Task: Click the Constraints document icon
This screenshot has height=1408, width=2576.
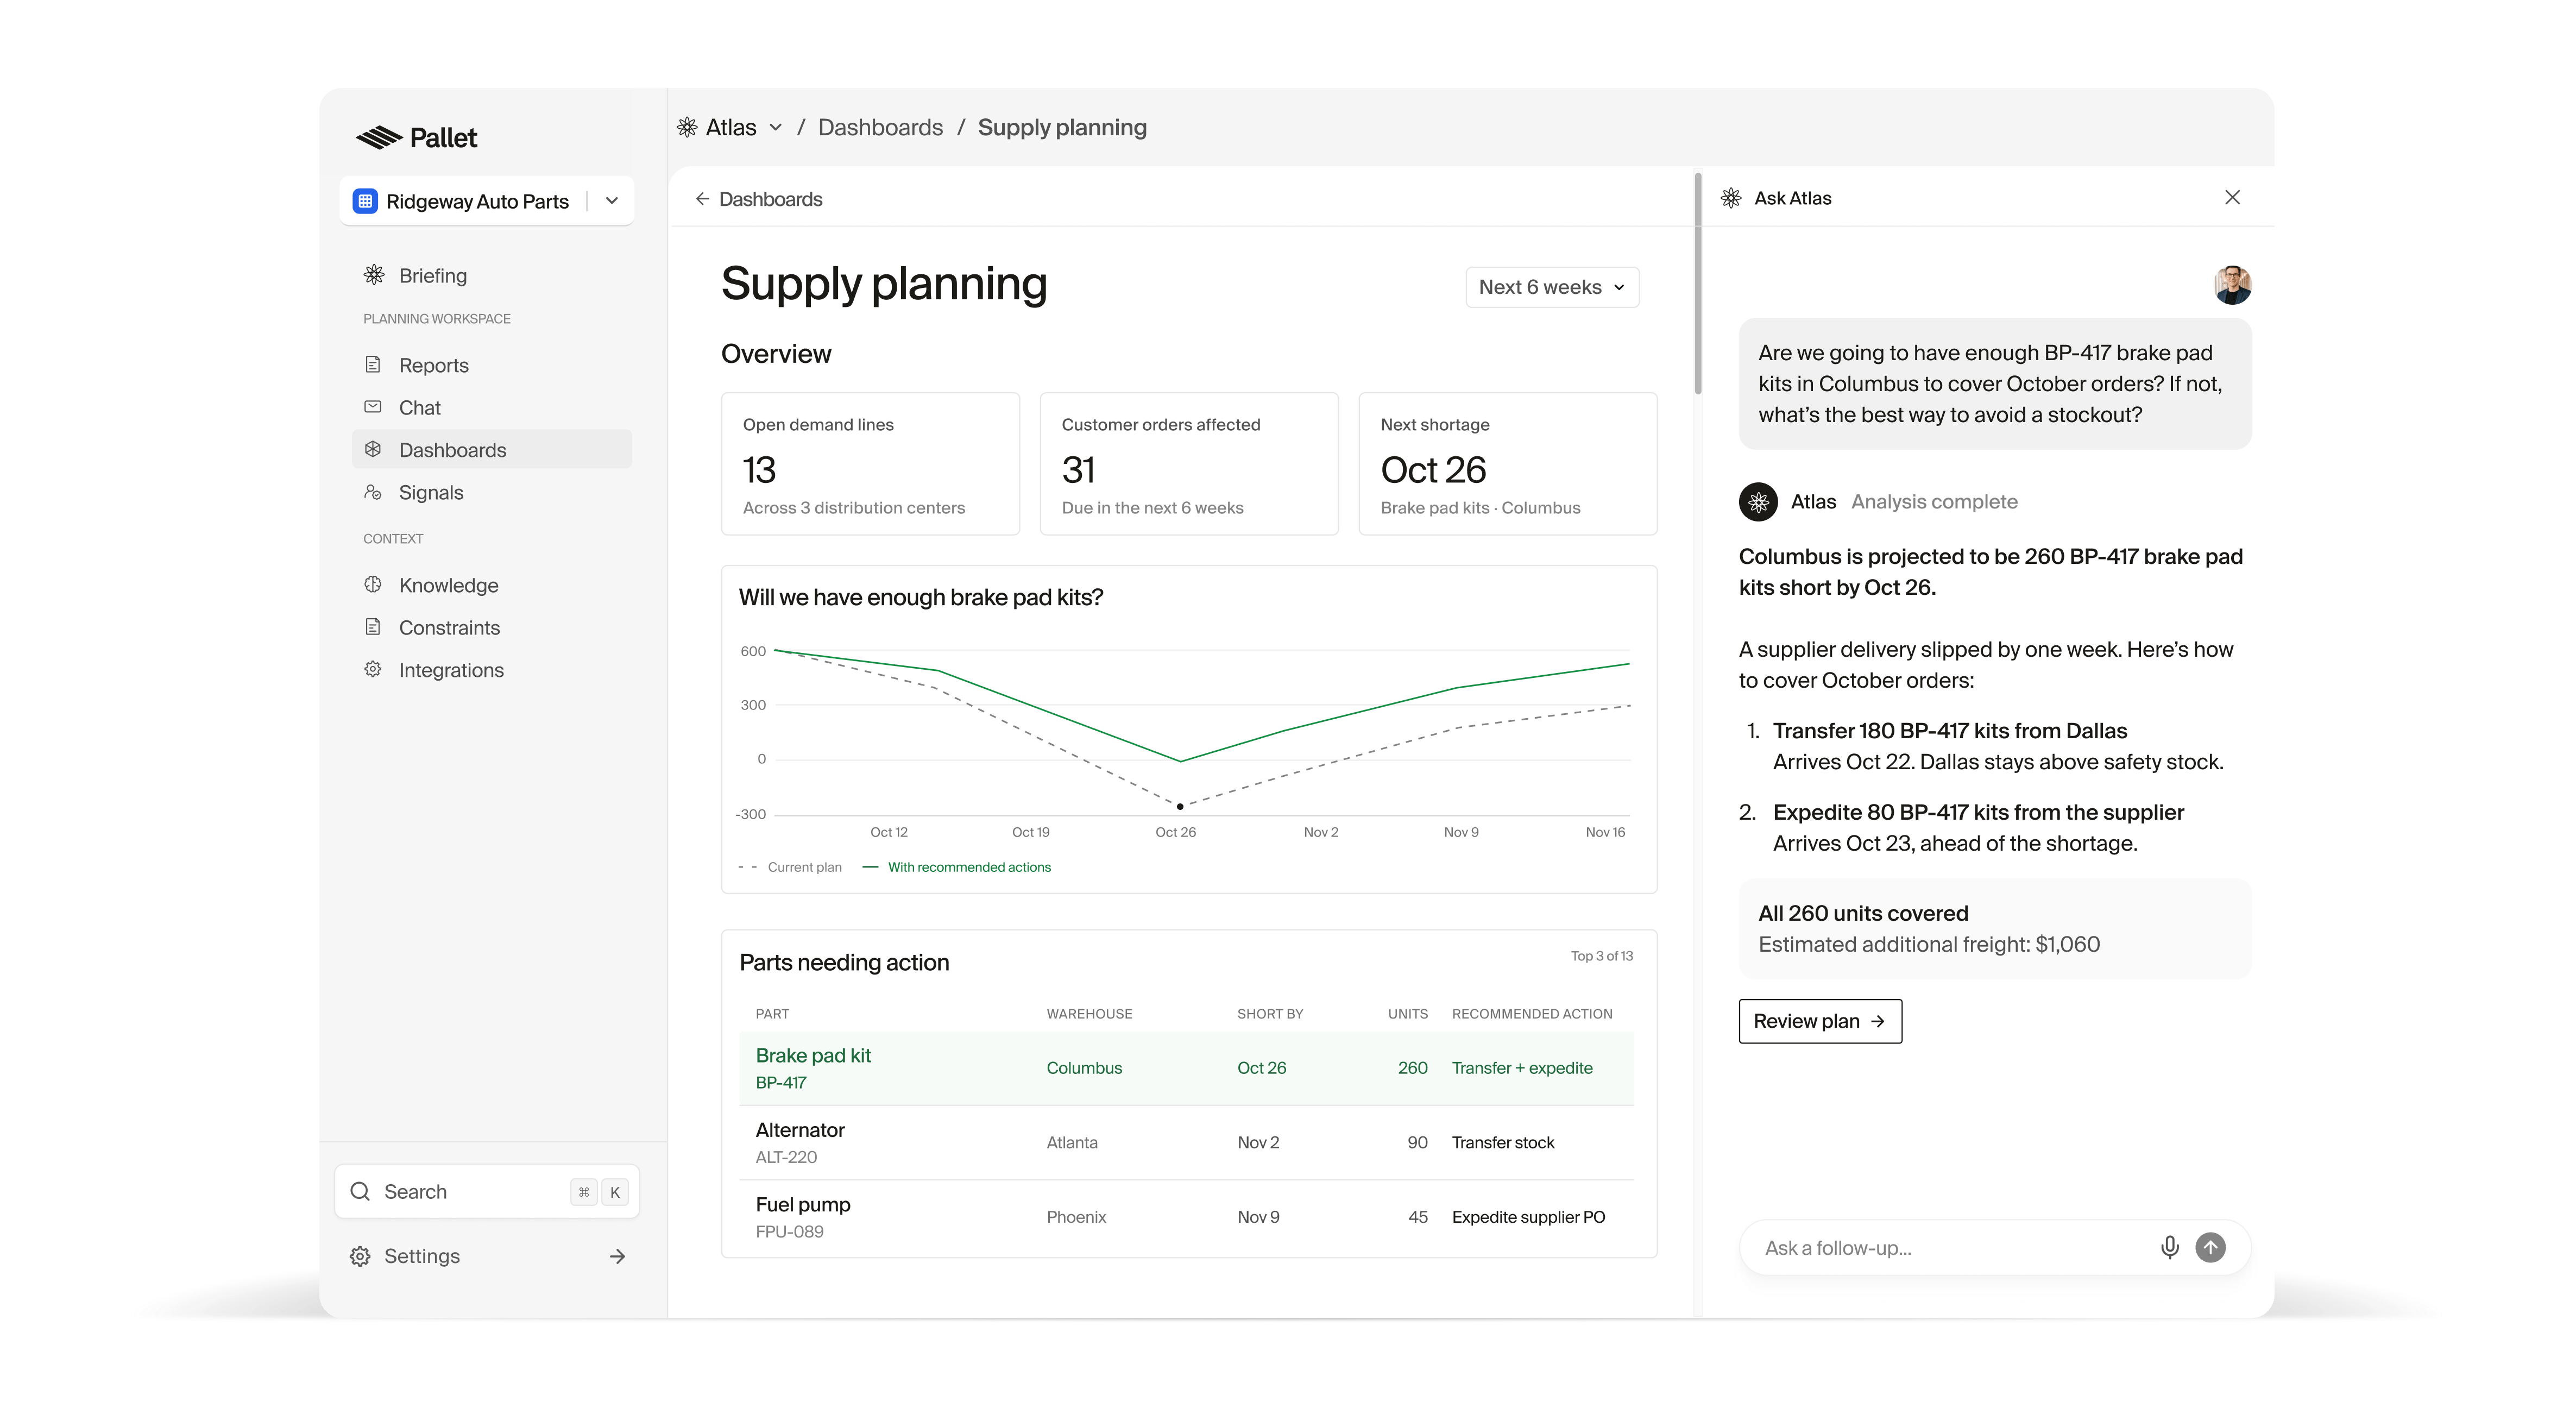Action: coord(373,627)
